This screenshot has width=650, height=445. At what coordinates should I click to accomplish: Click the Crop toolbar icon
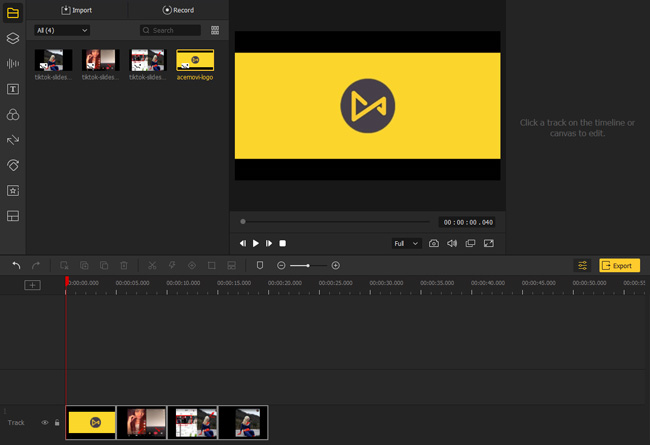[x=211, y=265]
